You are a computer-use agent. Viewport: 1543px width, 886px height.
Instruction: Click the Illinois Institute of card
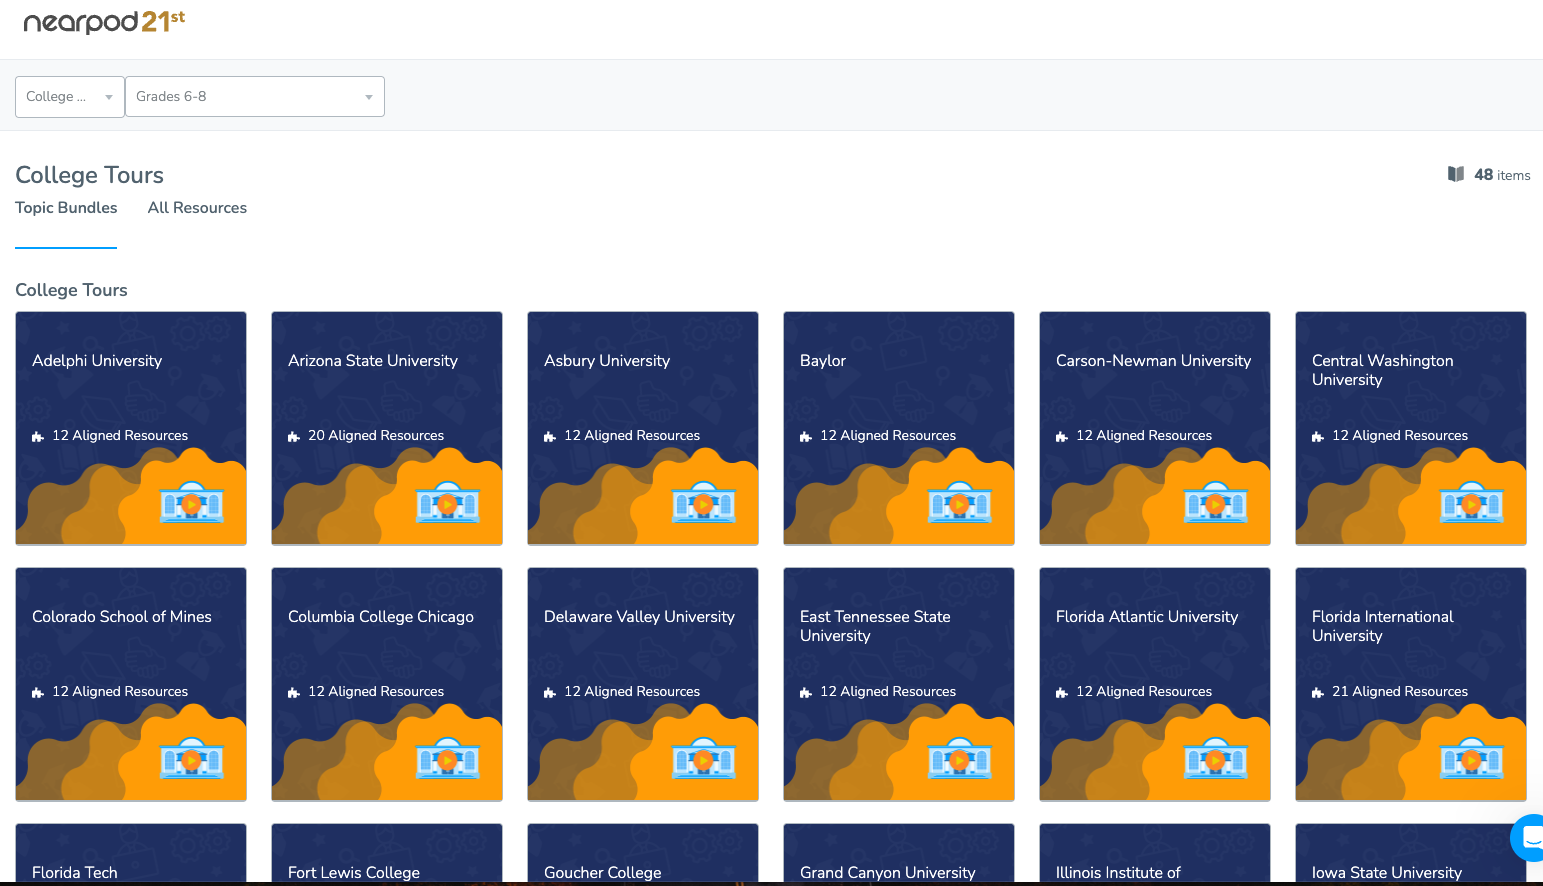(x=1155, y=853)
